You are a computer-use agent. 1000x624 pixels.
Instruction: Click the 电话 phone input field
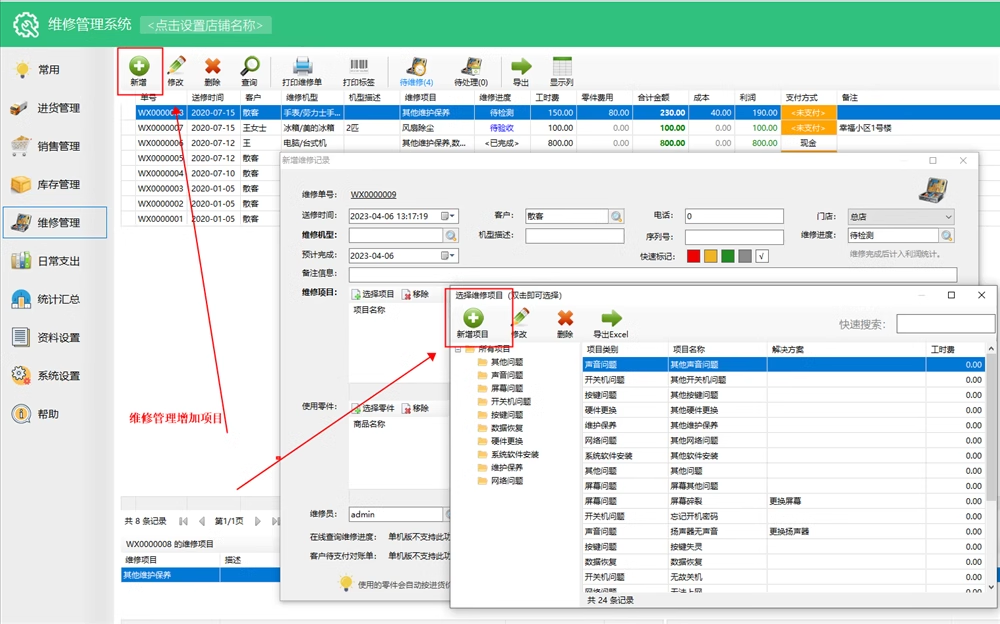click(x=734, y=216)
